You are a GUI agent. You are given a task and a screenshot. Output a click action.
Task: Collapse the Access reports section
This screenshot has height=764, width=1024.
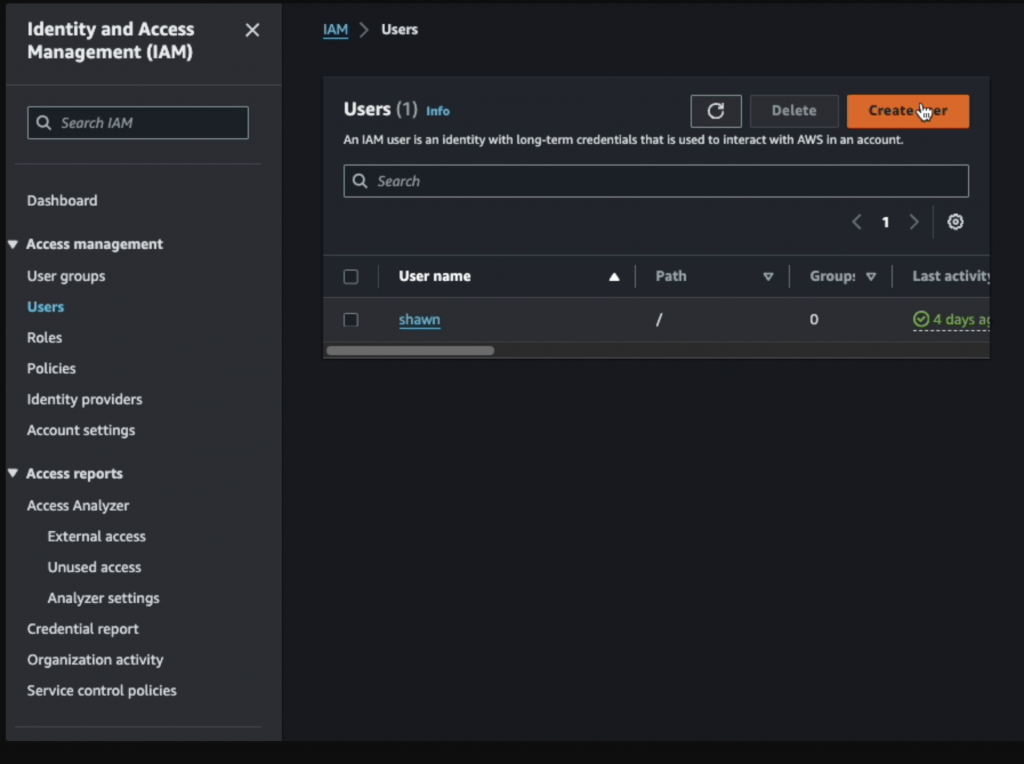pyautogui.click(x=12, y=473)
